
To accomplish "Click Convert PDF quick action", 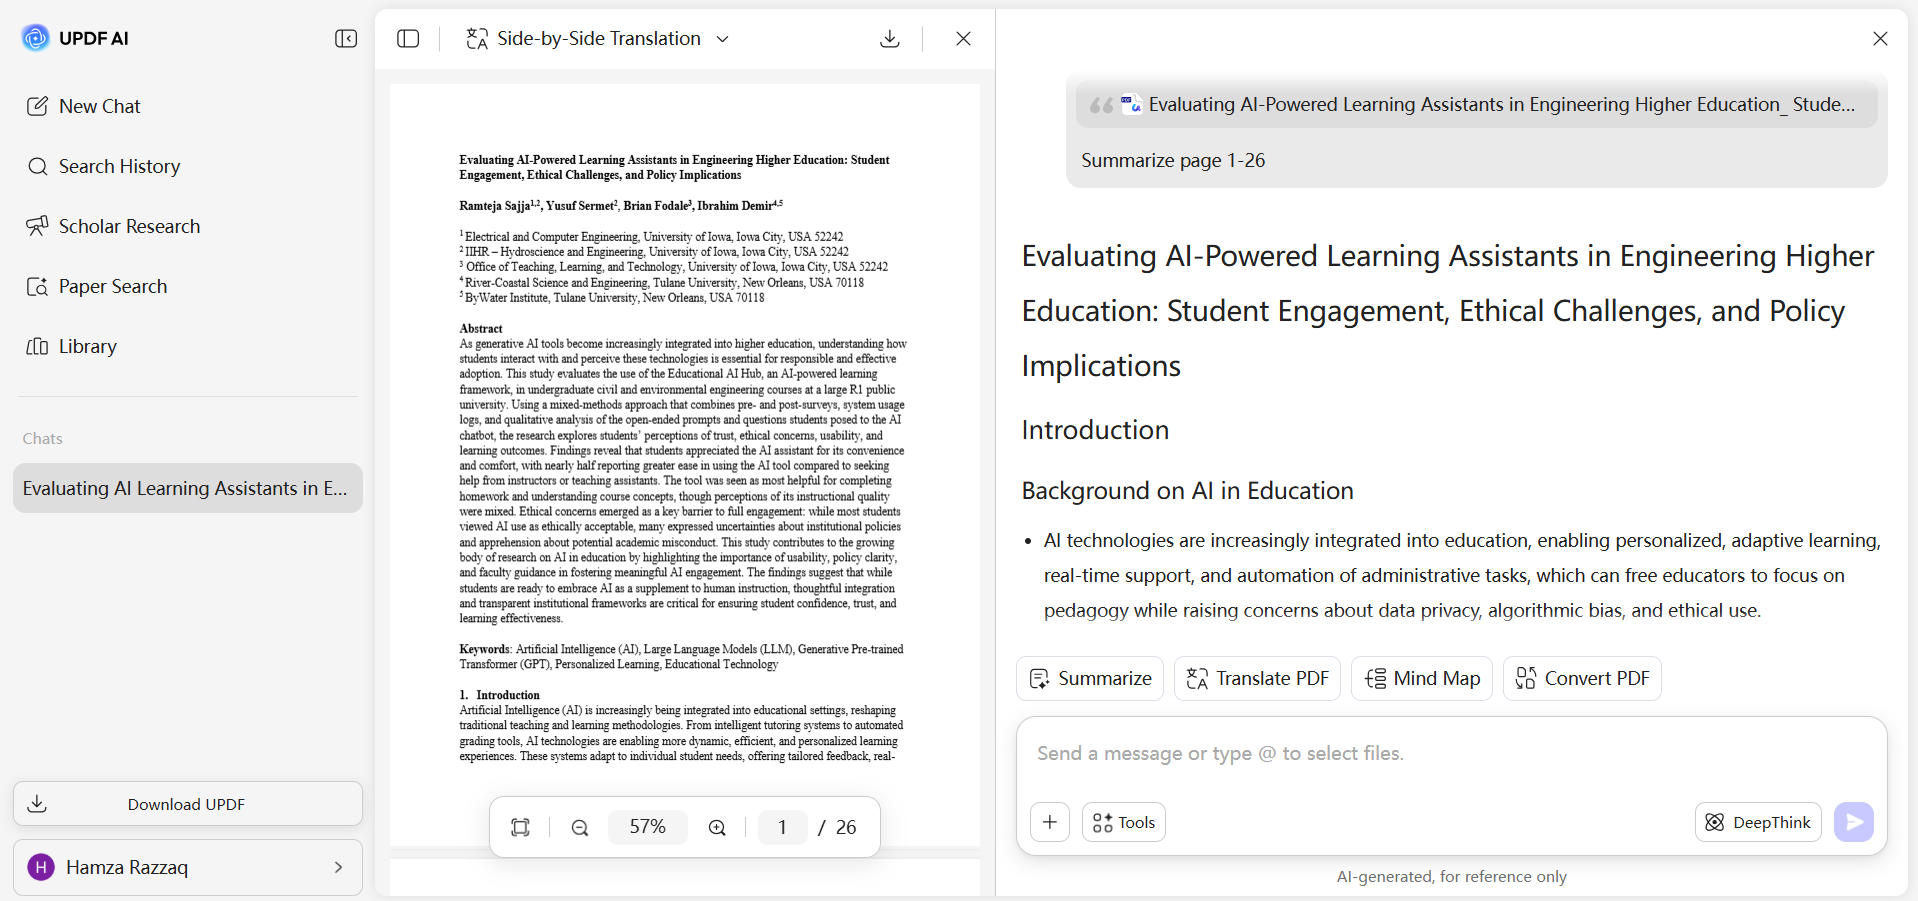I will tap(1582, 678).
